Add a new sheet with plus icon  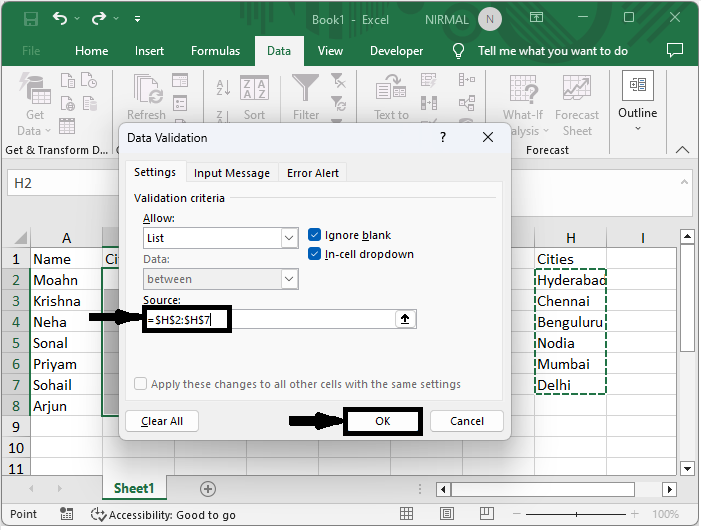(x=208, y=488)
